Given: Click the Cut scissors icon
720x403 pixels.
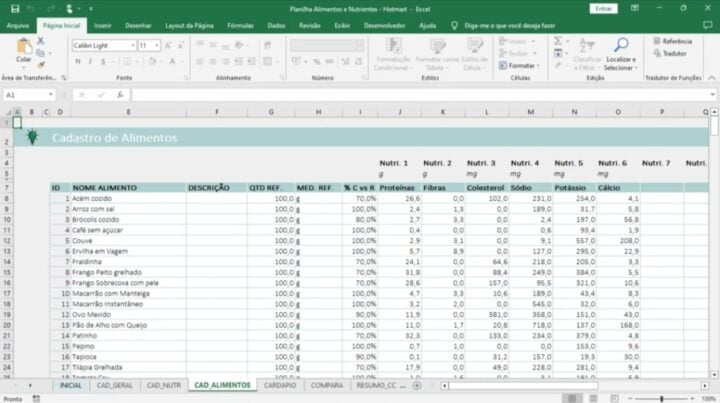Looking at the screenshot, I should [42, 40].
